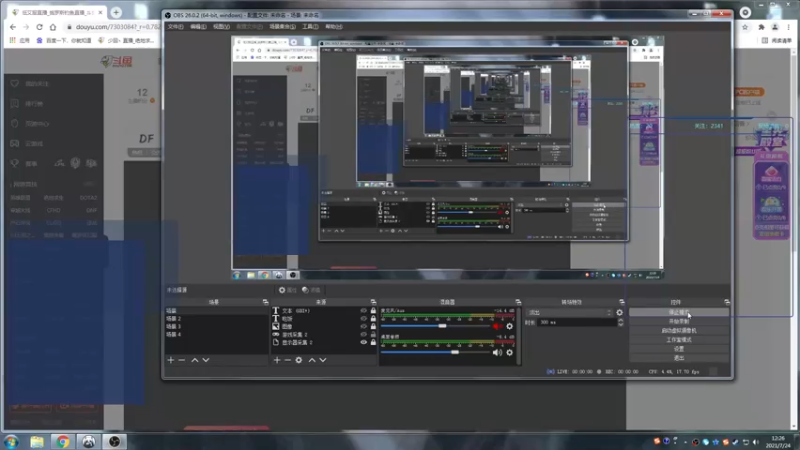Go back in the Chrome window
The height and width of the screenshot is (450, 800).
(13, 27)
